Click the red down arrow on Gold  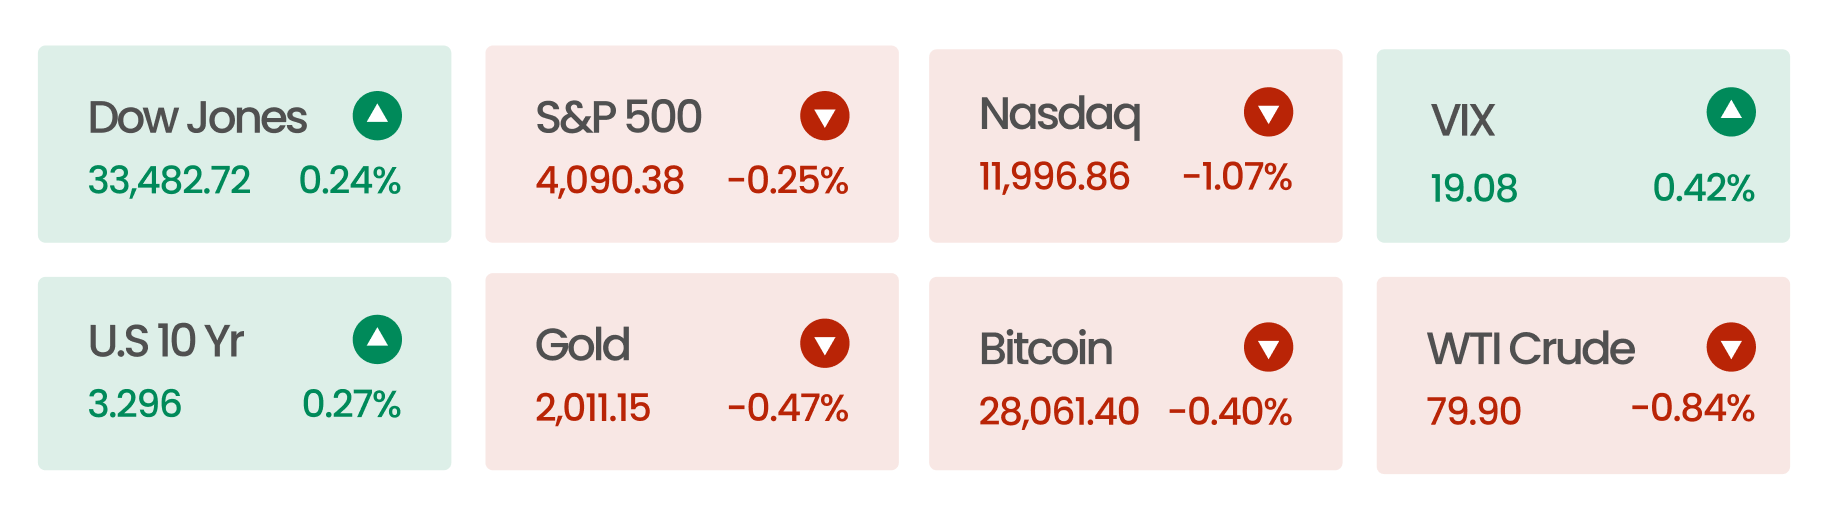[825, 344]
